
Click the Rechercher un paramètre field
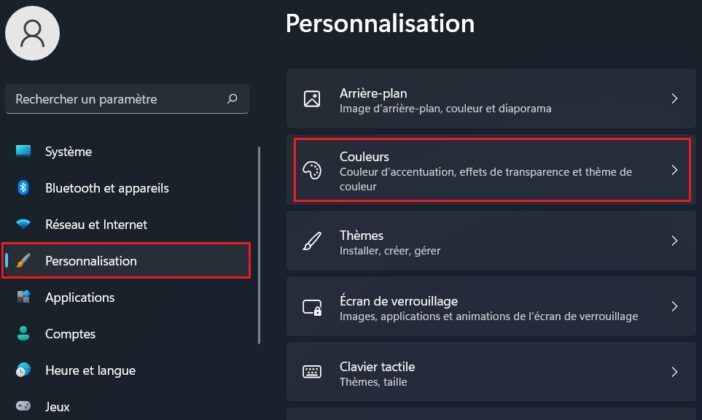127,99
